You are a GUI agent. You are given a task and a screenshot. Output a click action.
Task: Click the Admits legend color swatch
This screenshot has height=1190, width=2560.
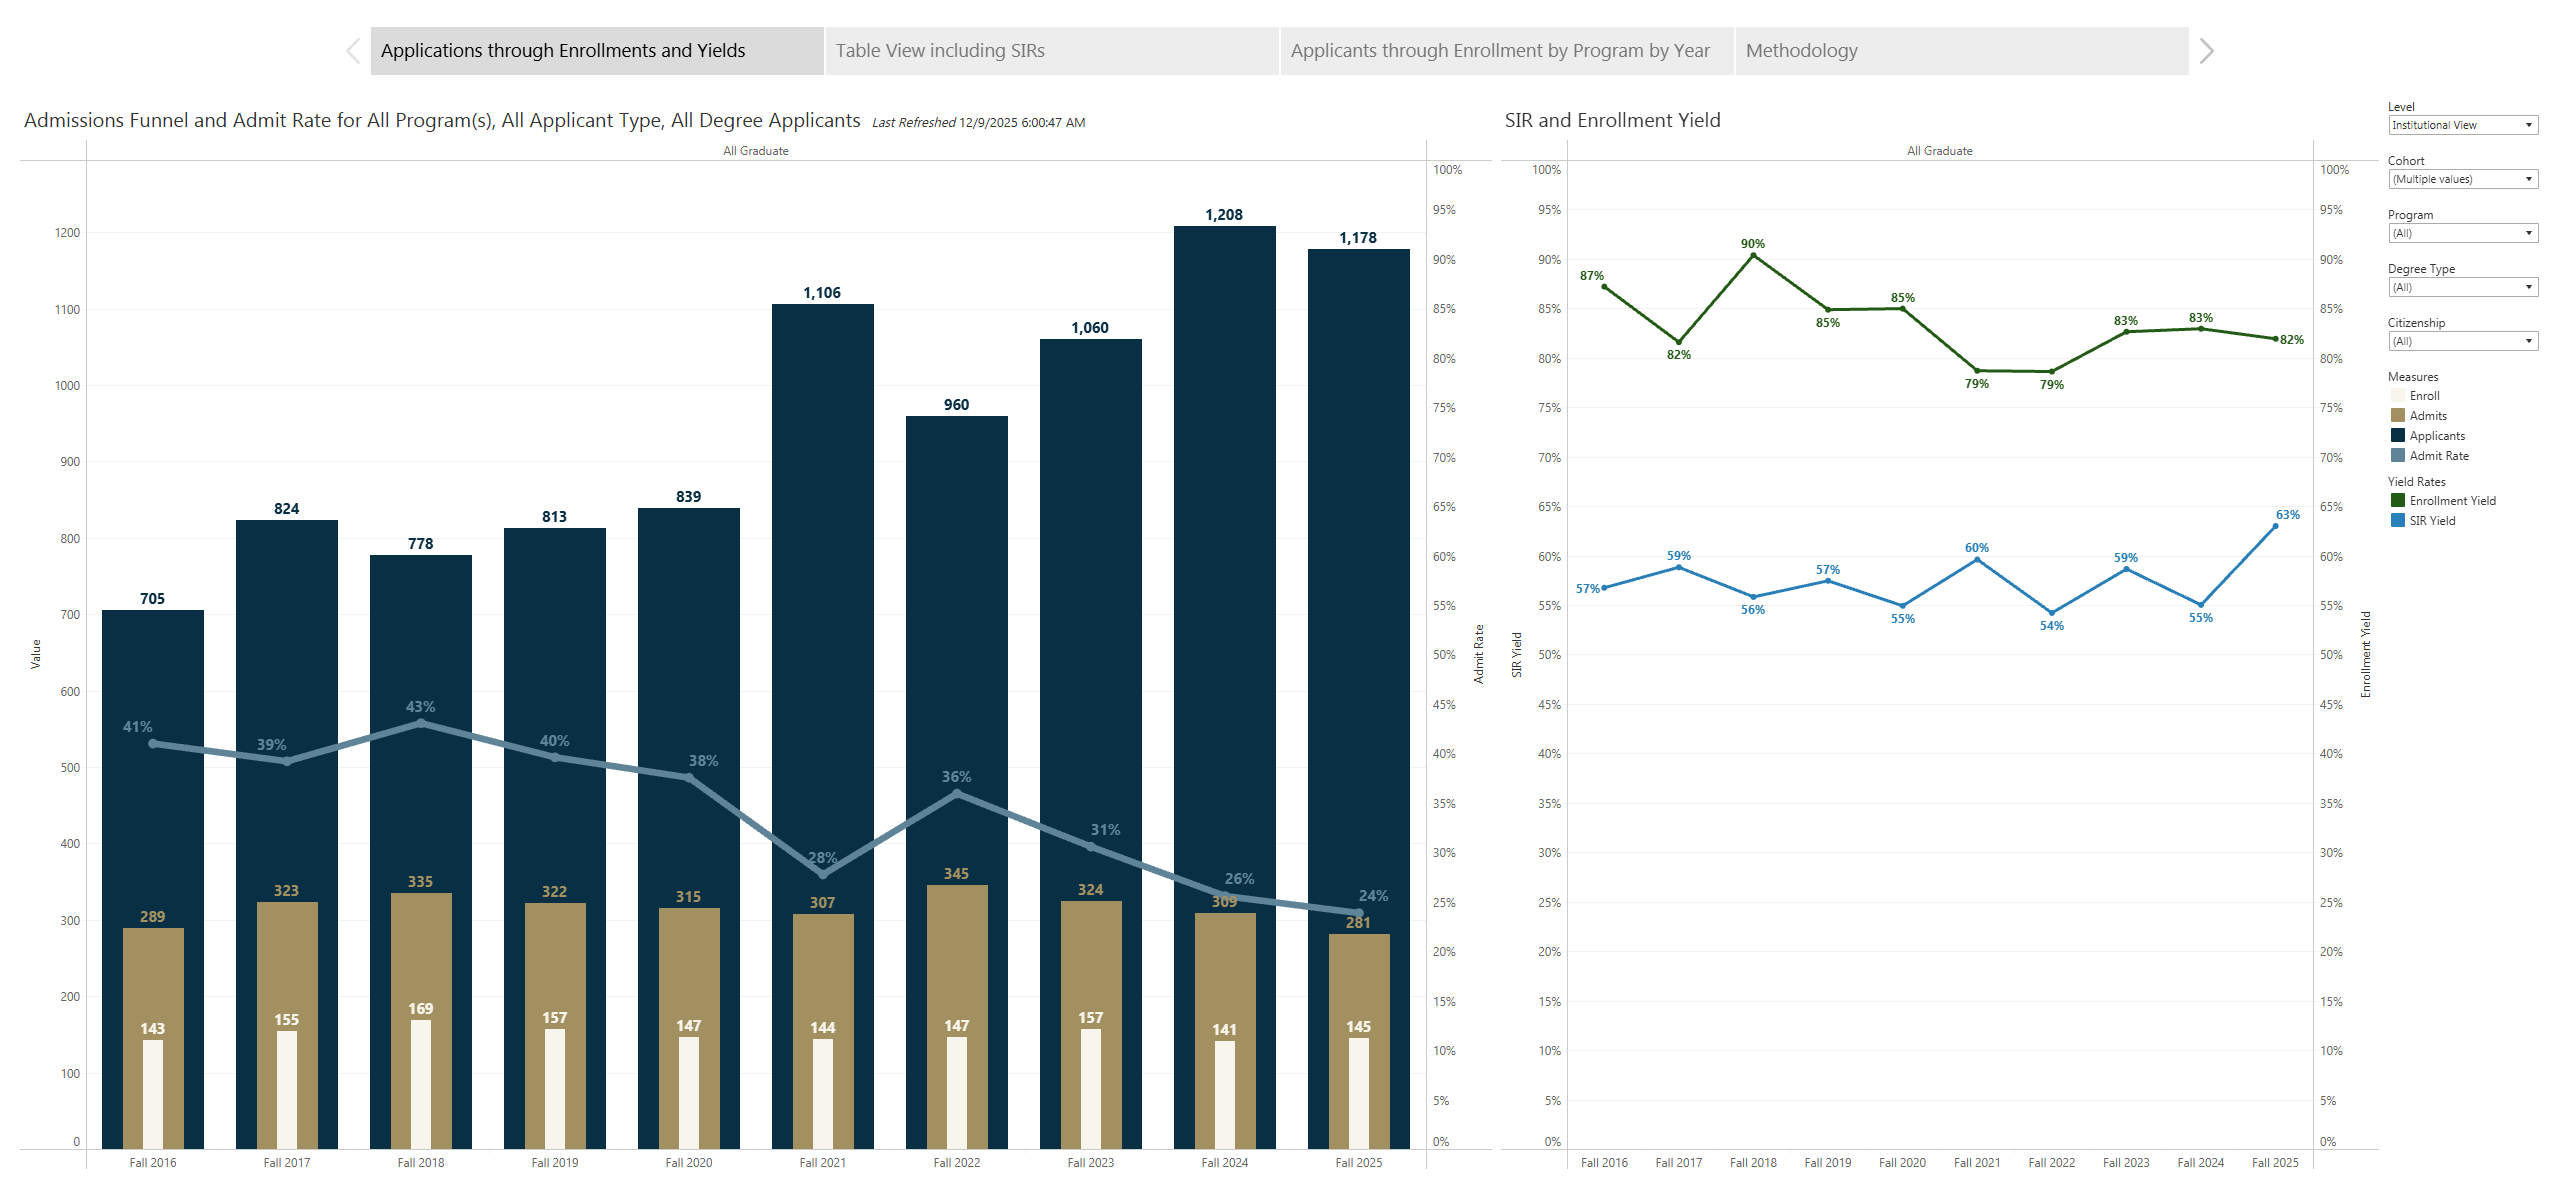pyautogui.click(x=2397, y=416)
